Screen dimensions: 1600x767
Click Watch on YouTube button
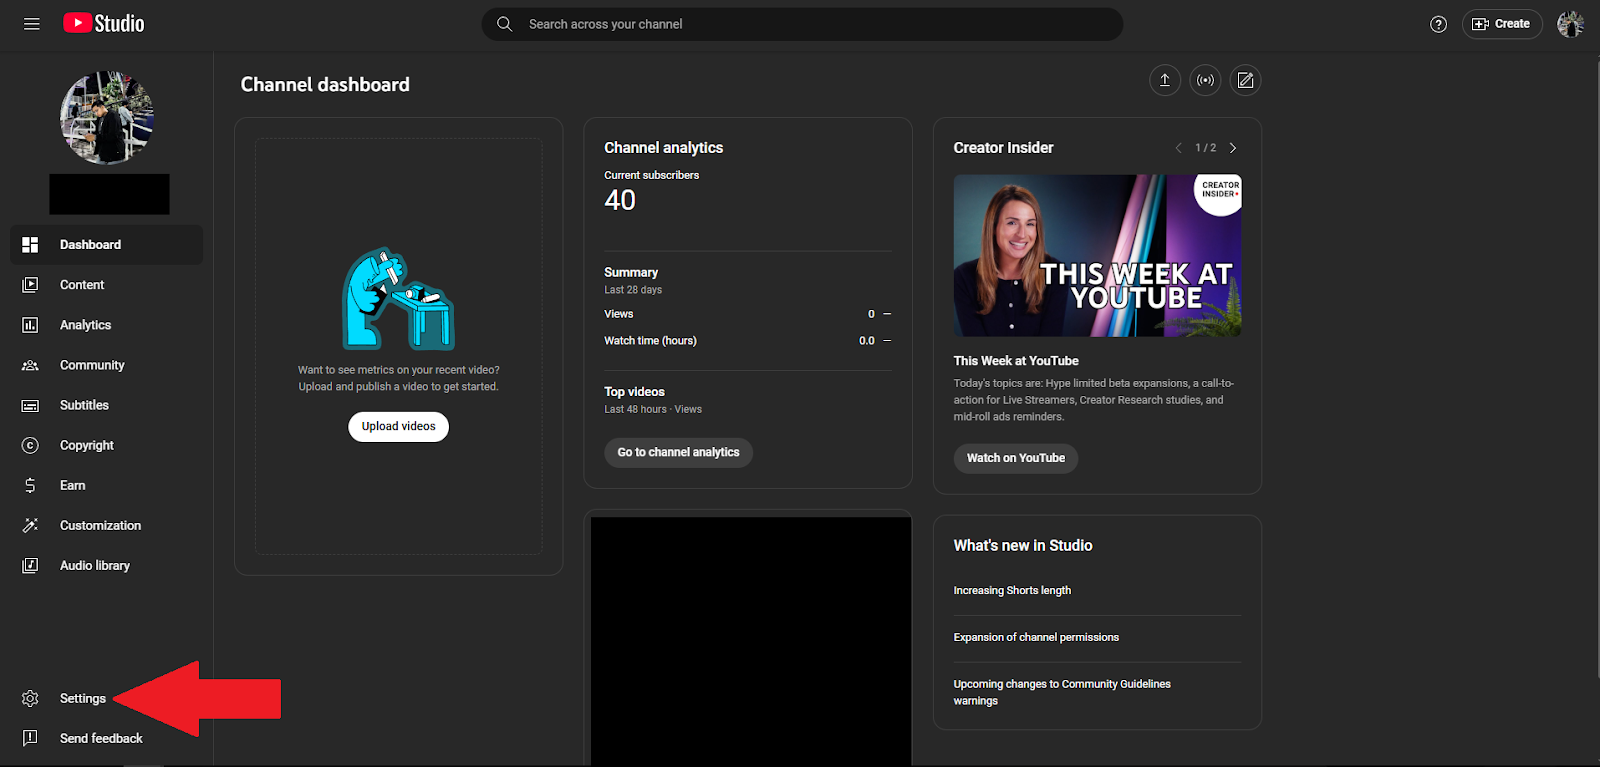click(1015, 458)
